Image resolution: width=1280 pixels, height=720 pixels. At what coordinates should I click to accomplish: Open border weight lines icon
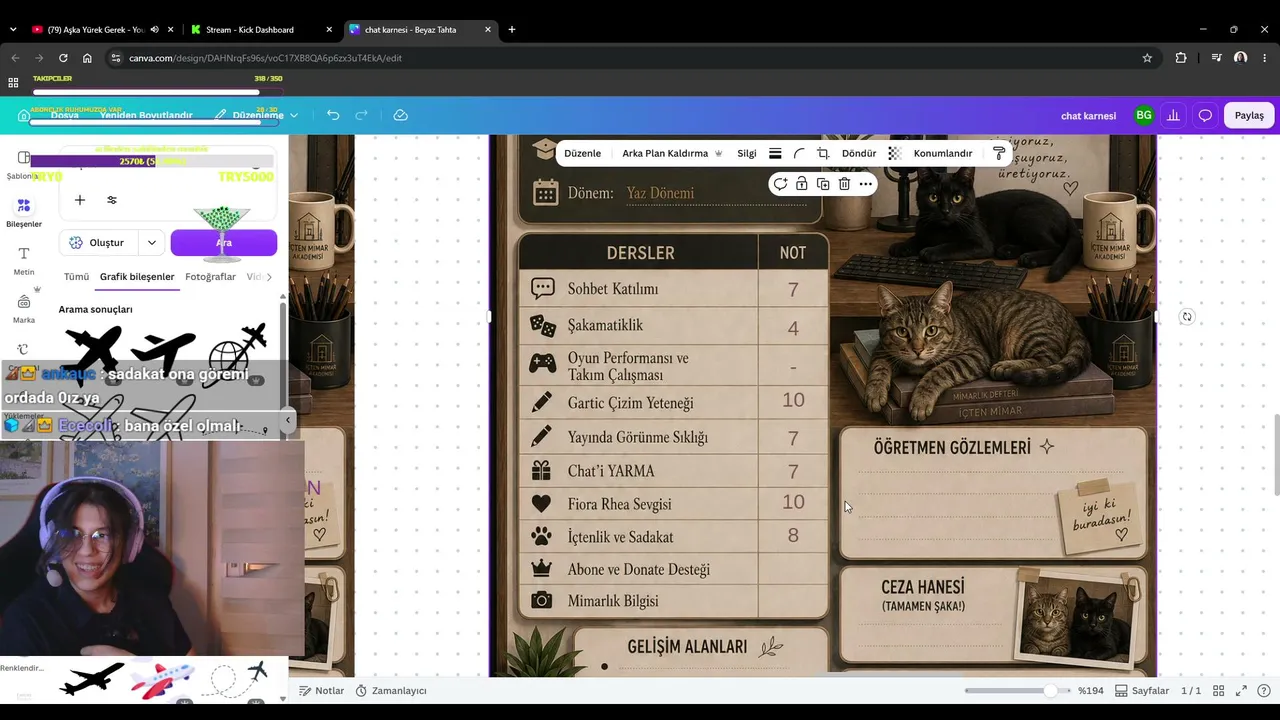click(x=775, y=153)
